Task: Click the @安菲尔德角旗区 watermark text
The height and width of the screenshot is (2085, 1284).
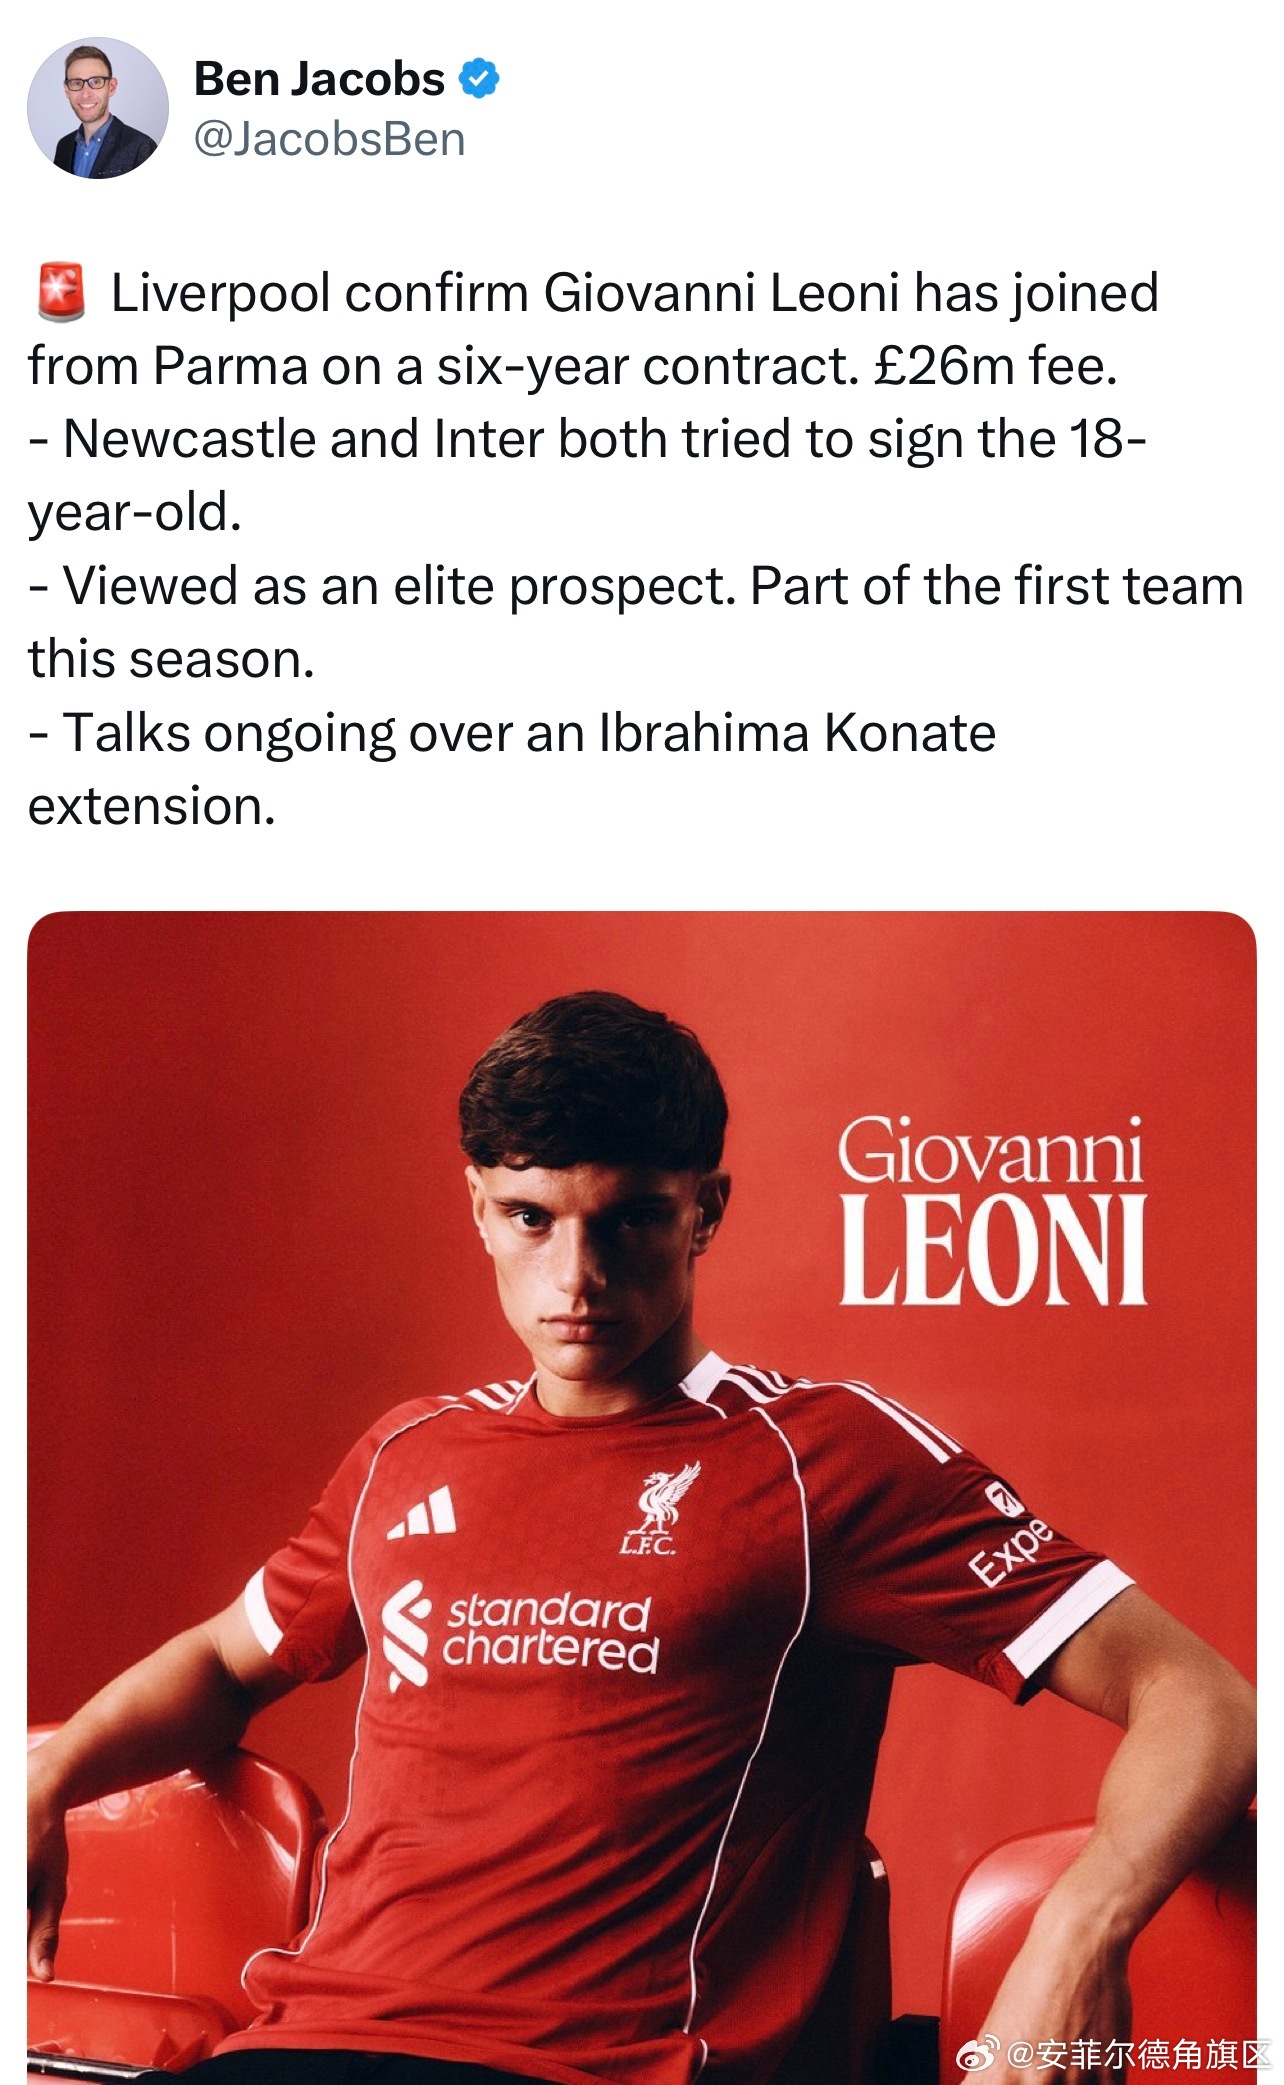Action: [x=1138, y=2054]
